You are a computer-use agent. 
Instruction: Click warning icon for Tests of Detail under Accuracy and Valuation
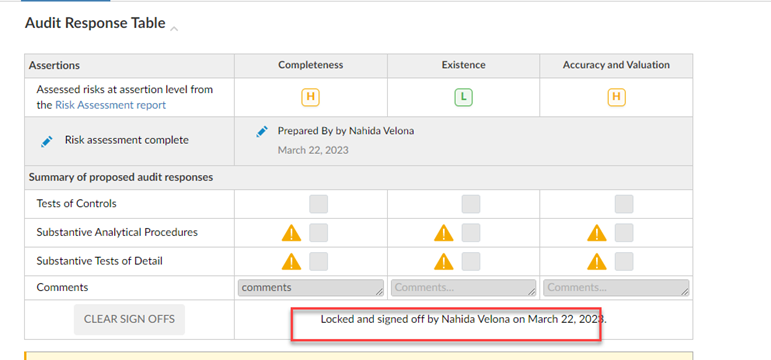[x=597, y=261]
